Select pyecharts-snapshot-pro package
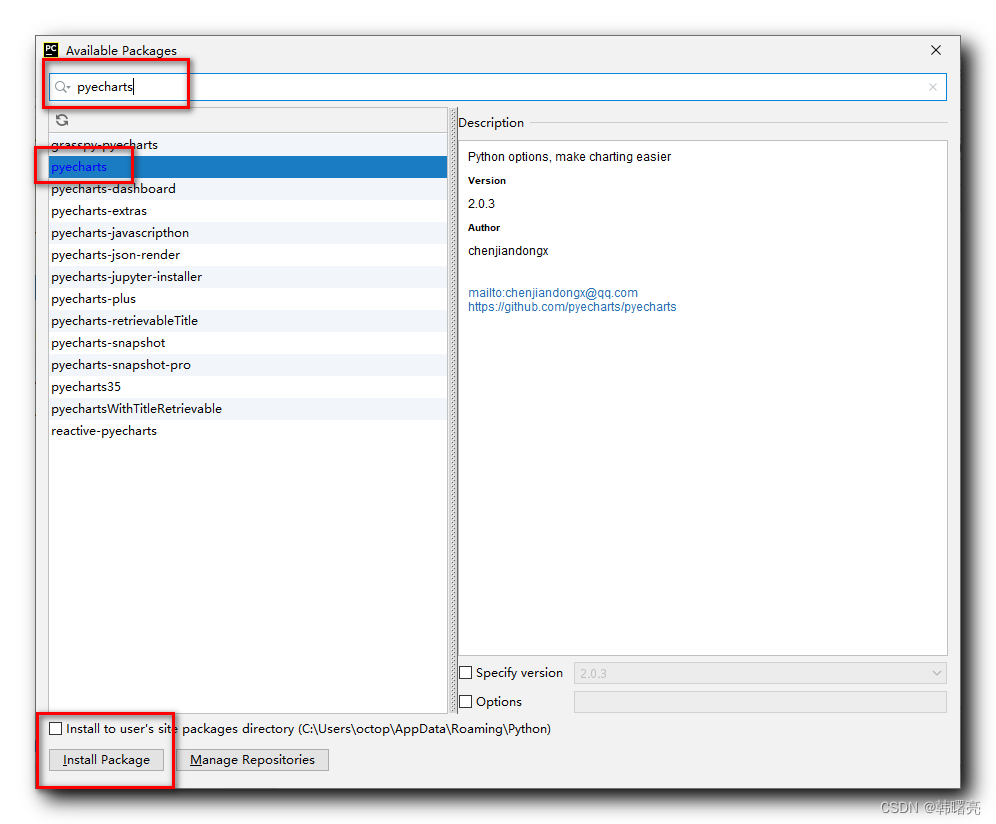 click(248, 365)
